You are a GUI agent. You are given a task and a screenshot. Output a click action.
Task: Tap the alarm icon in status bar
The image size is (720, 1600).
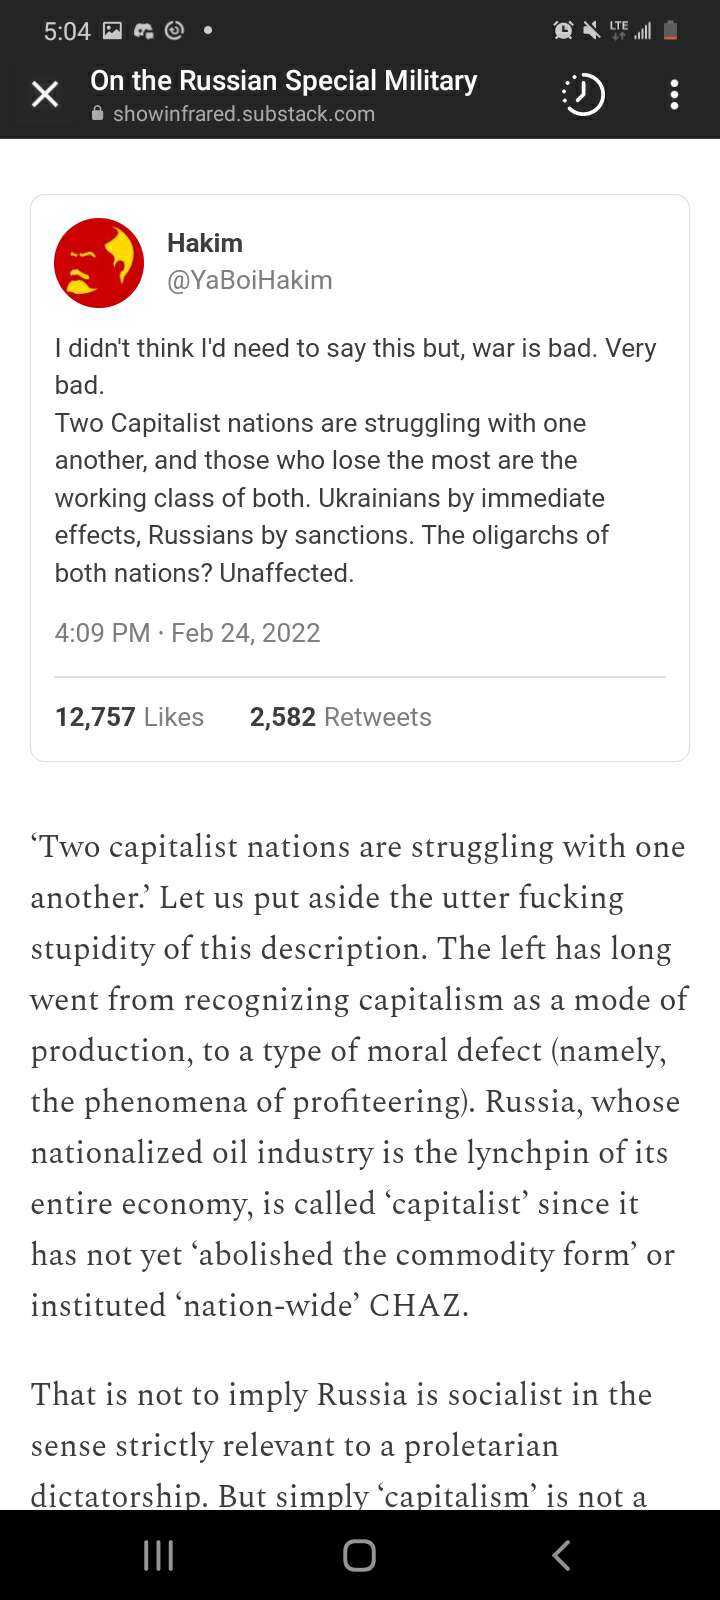(x=563, y=31)
